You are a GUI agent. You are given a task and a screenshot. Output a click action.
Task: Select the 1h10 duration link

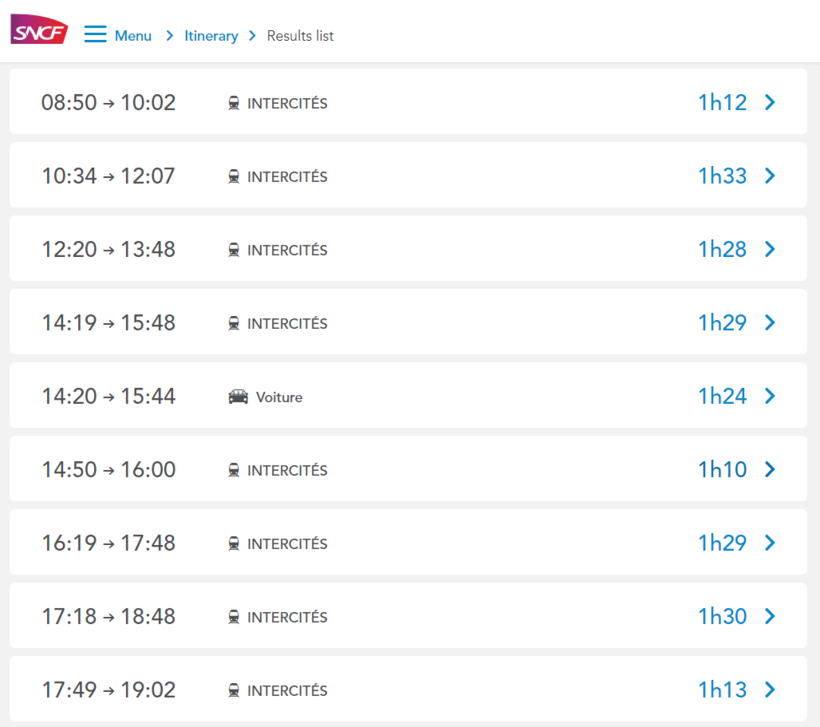point(722,470)
